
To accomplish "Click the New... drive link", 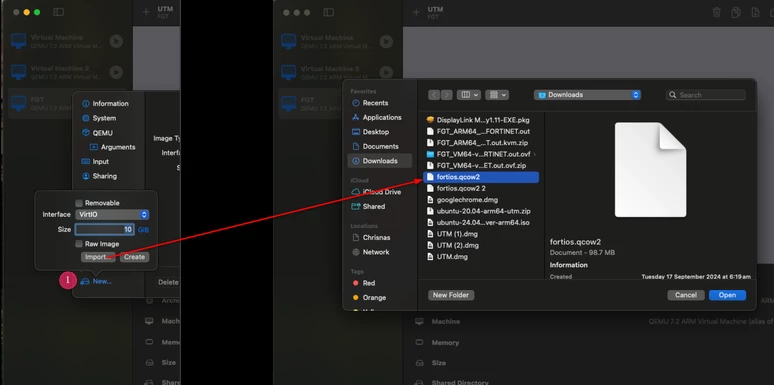I will [97, 281].
